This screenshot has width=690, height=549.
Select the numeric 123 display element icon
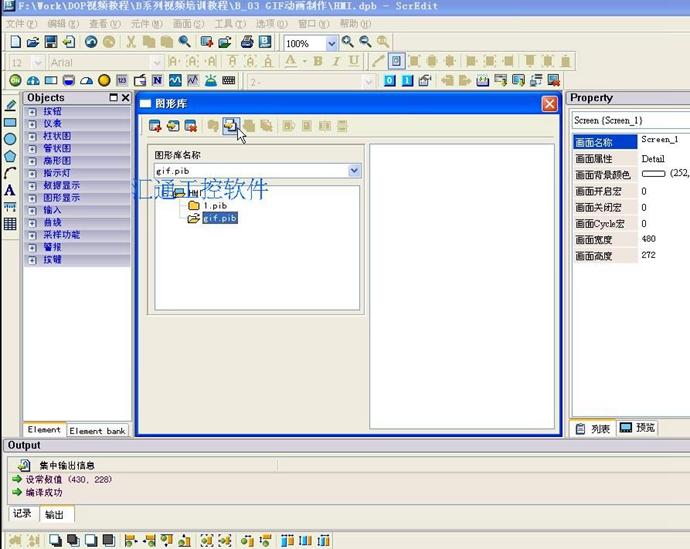click(x=122, y=81)
